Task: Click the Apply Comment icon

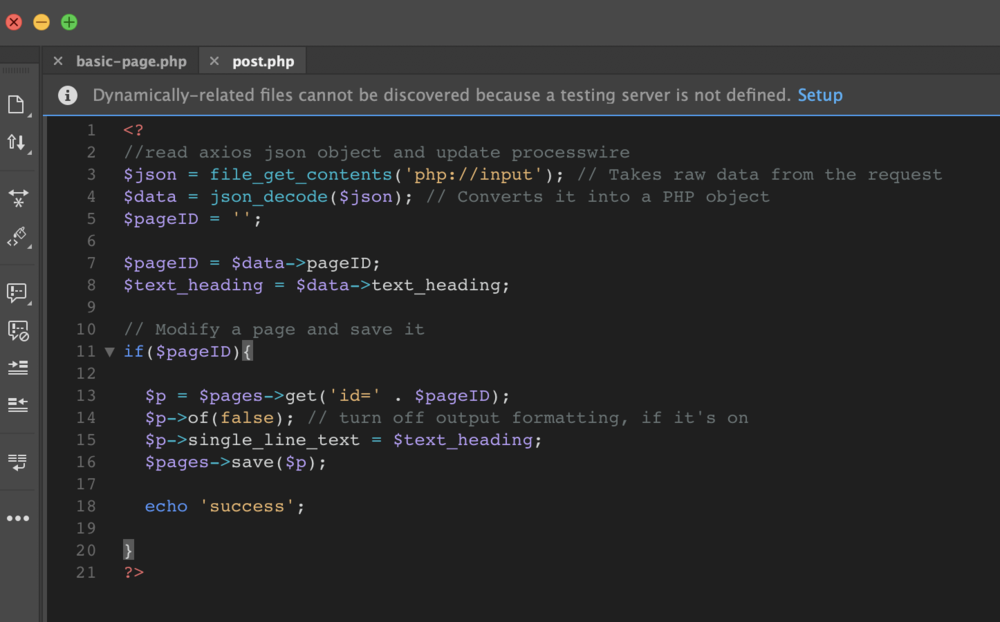Action: pos(14,292)
